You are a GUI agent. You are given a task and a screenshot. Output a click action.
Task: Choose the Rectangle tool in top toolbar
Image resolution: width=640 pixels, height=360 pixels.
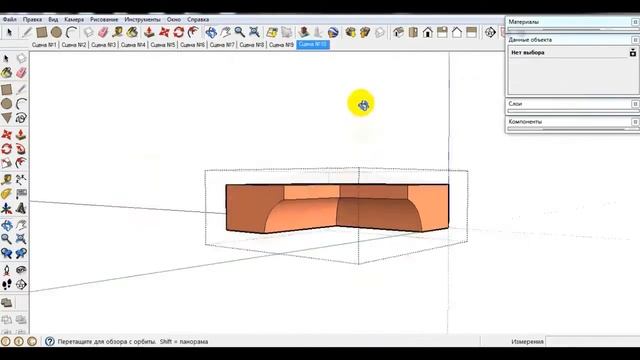click(42, 32)
